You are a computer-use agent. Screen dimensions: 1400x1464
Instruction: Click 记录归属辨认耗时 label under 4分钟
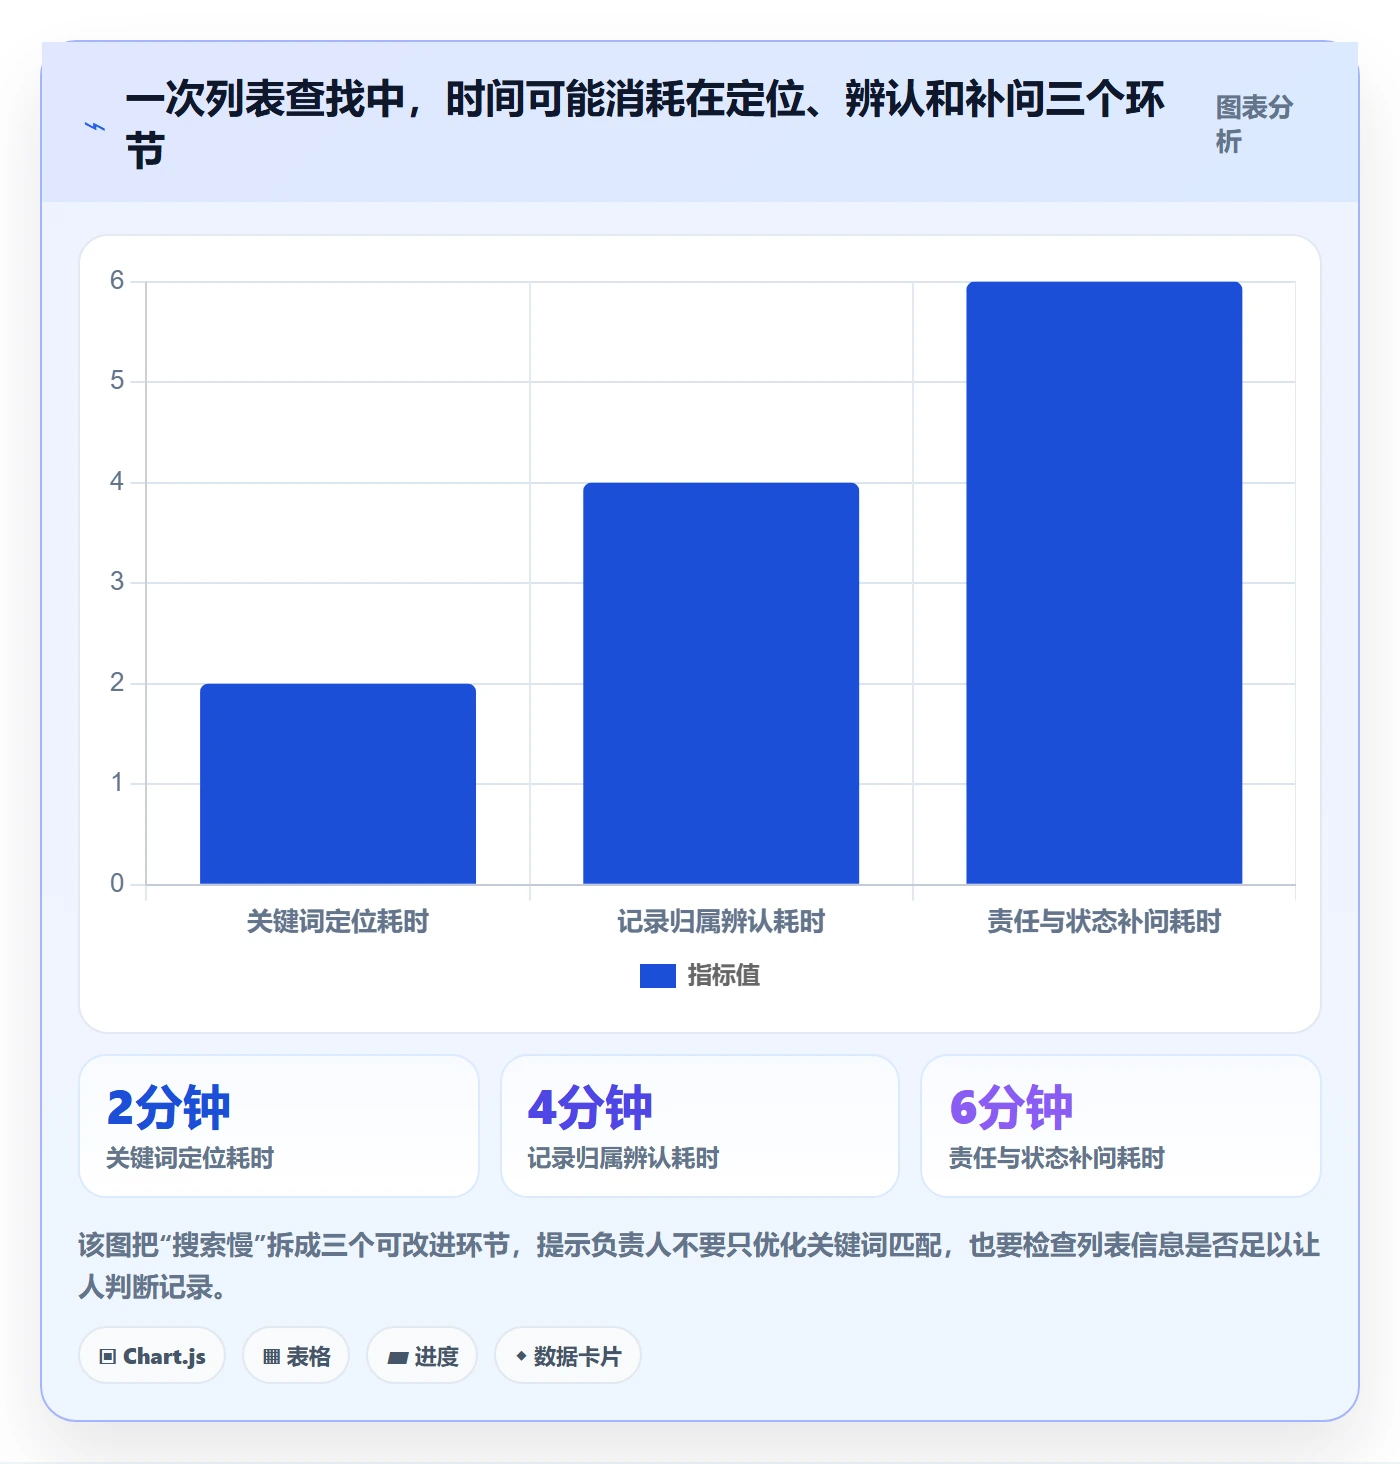point(623,1158)
